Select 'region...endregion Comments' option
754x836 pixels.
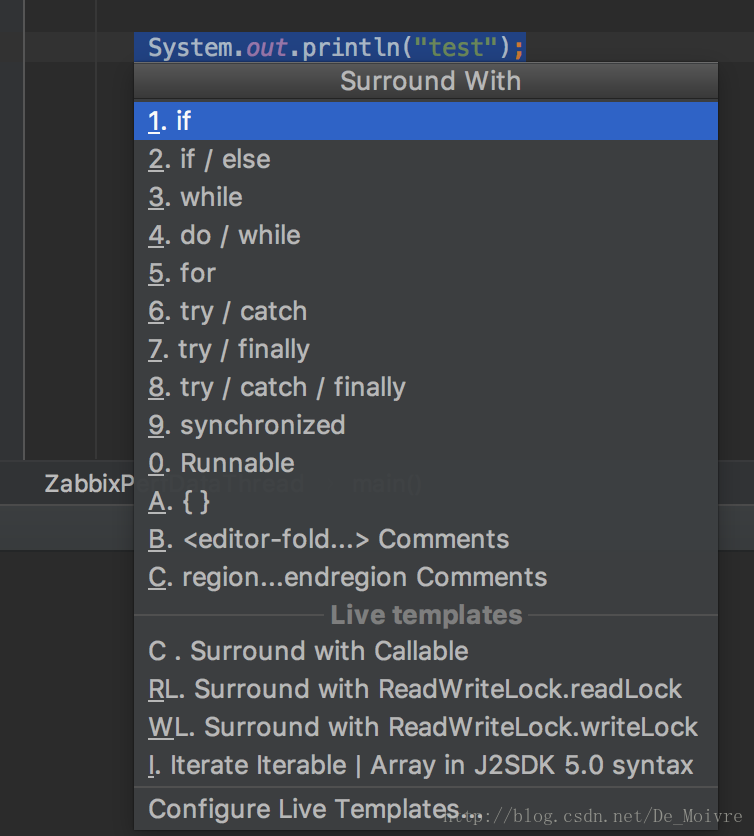(426, 577)
